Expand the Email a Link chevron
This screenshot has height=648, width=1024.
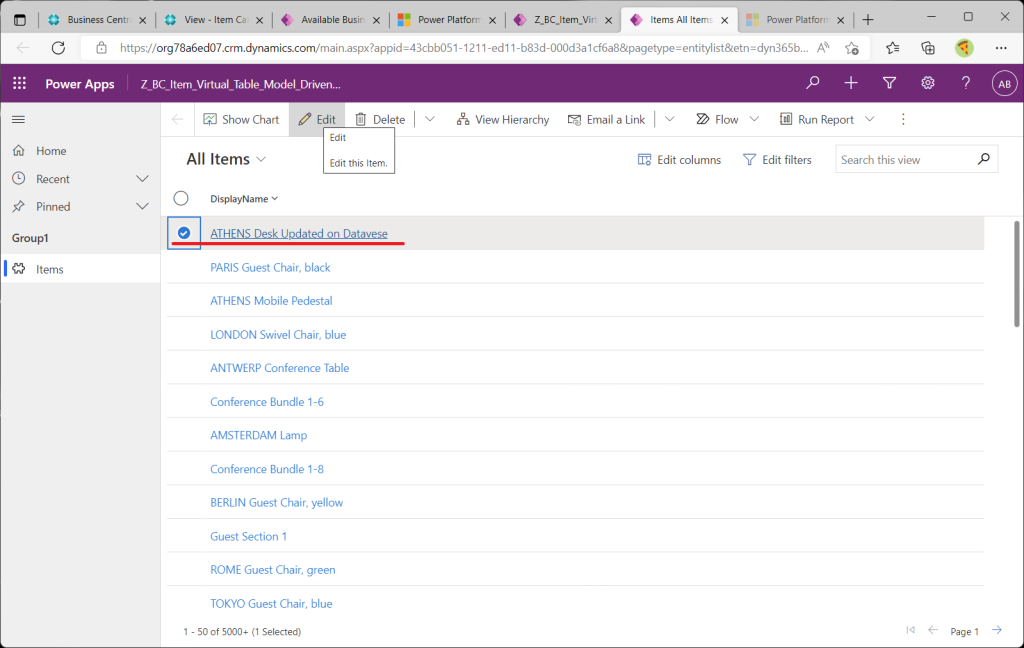point(669,120)
